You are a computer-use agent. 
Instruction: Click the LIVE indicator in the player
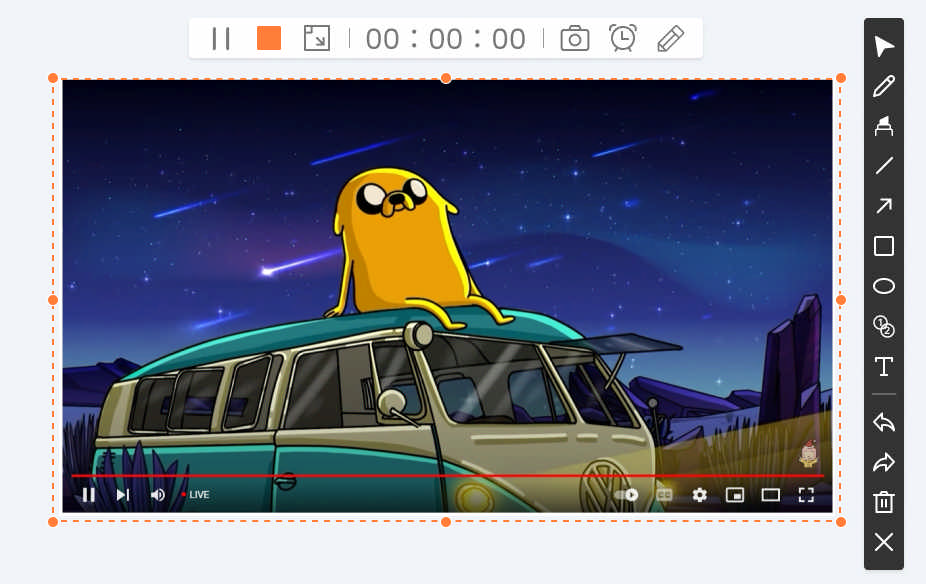click(x=195, y=495)
